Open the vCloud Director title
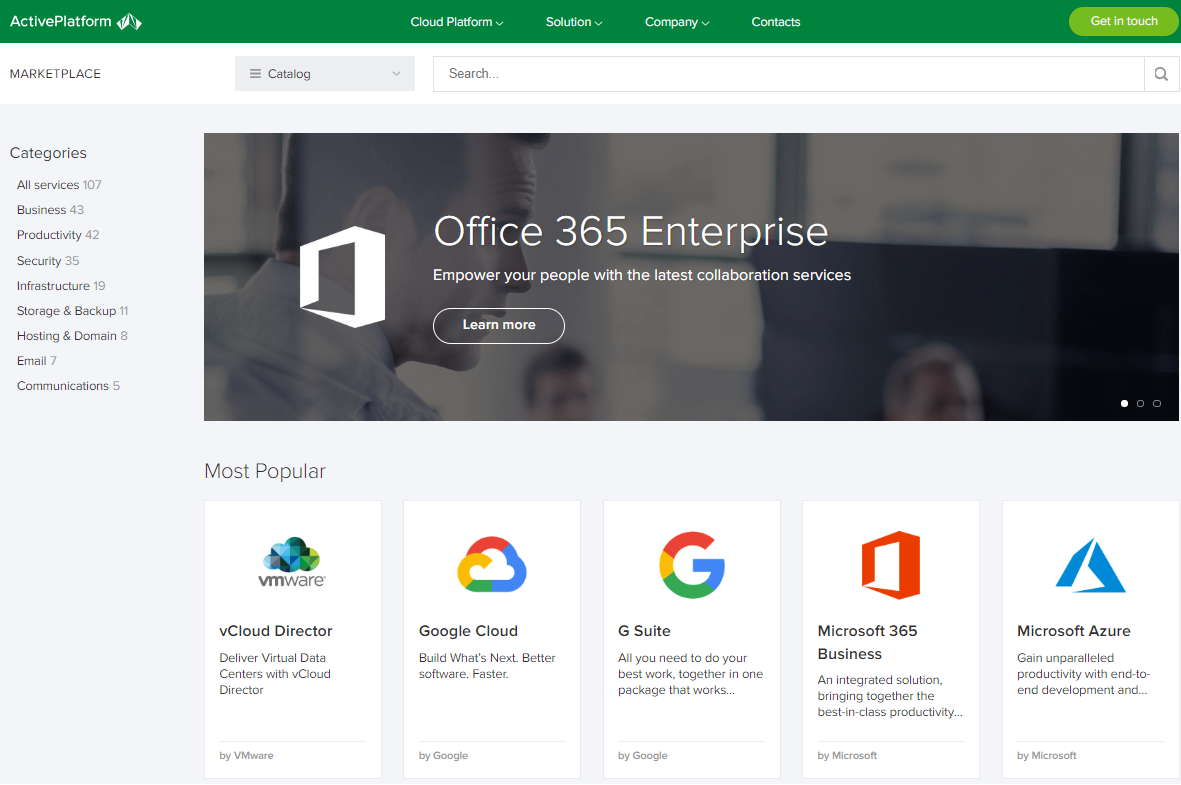The height and width of the screenshot is (785, 1181). pyautogui.click(x=276, y=631)
